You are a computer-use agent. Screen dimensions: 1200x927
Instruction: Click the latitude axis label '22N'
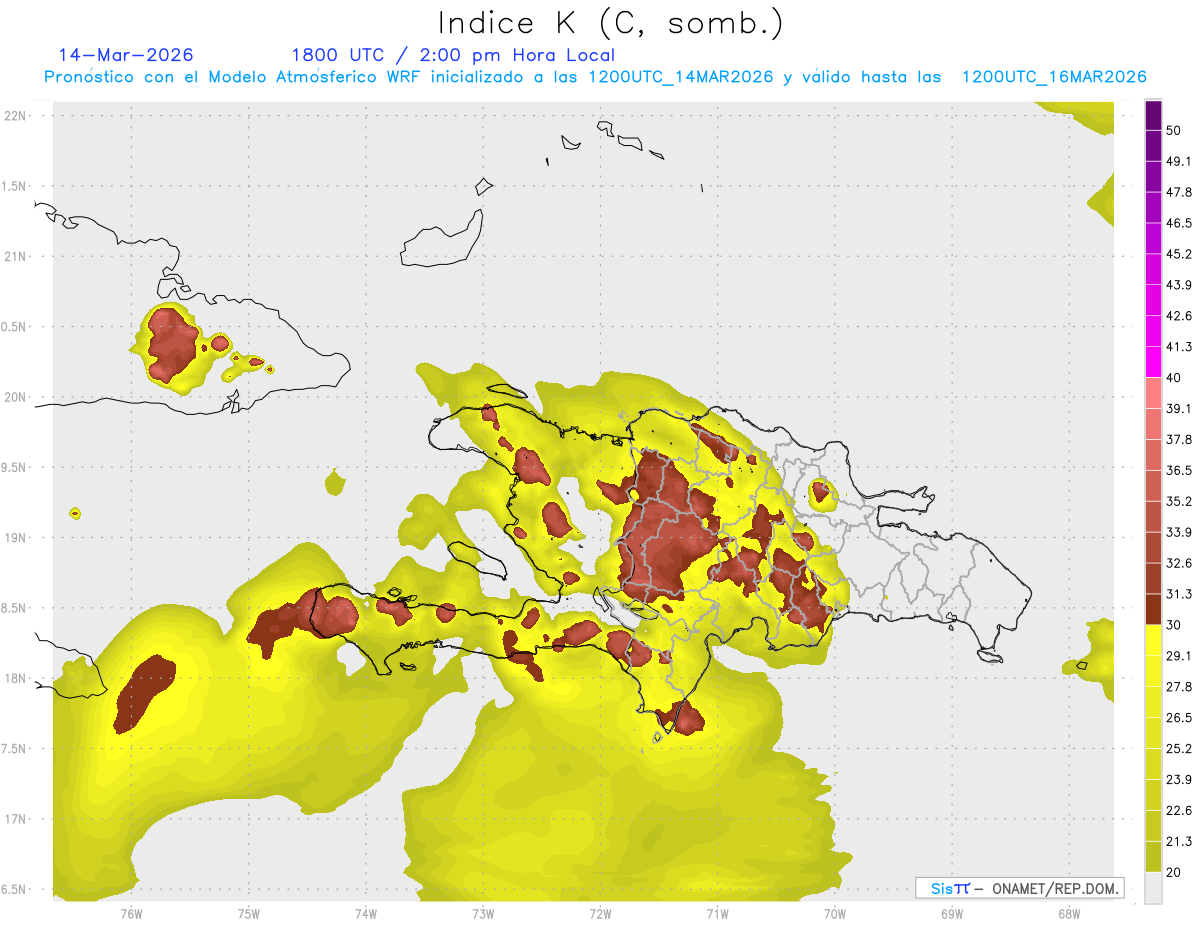14,115
